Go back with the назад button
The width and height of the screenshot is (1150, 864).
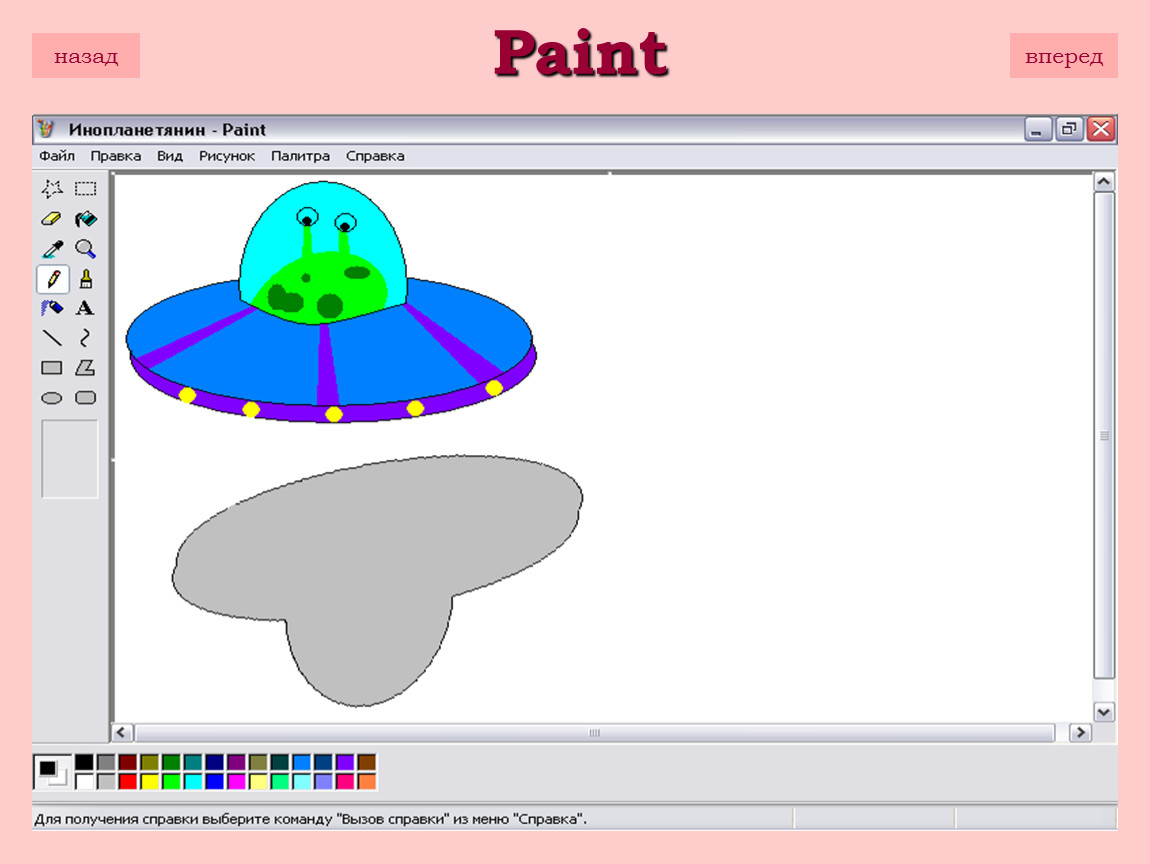[86, 56]
